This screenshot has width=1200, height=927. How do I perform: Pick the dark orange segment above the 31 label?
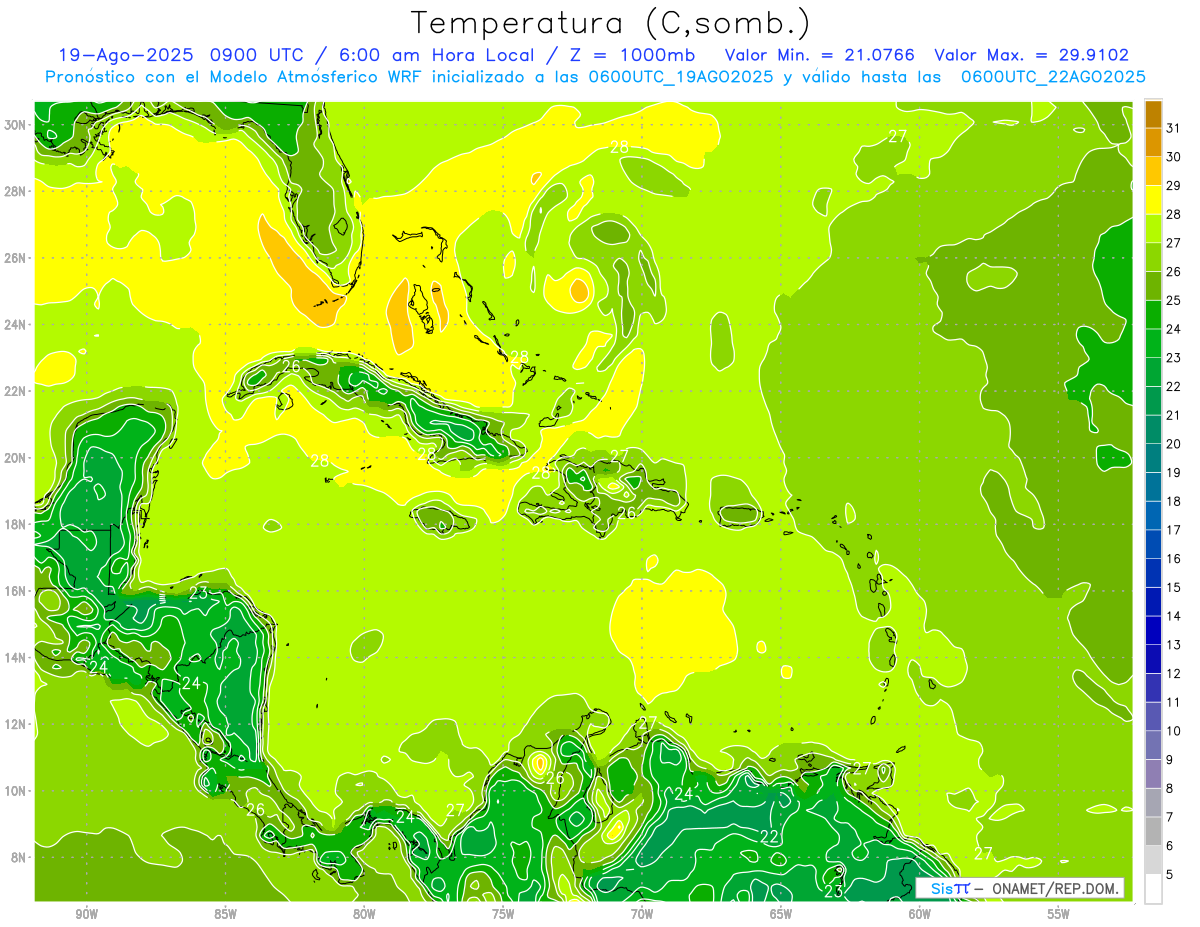pos(1153,113)
